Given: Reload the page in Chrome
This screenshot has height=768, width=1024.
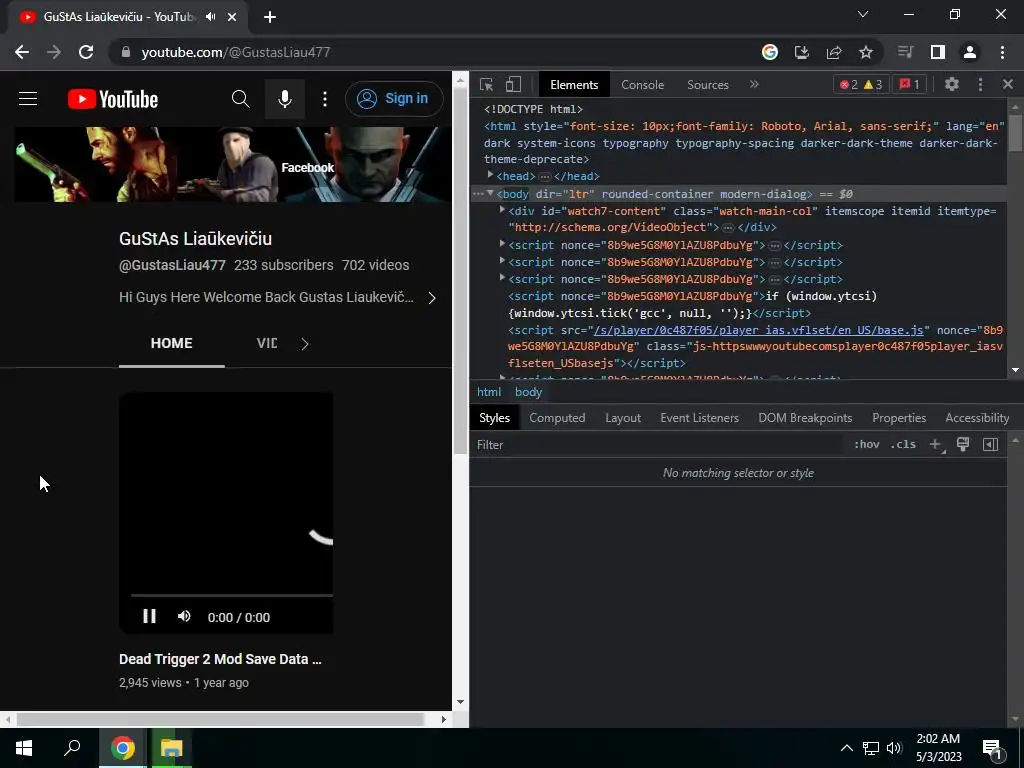Looking at the screenshot, I should pyautogui.click(x=86, y=52).
